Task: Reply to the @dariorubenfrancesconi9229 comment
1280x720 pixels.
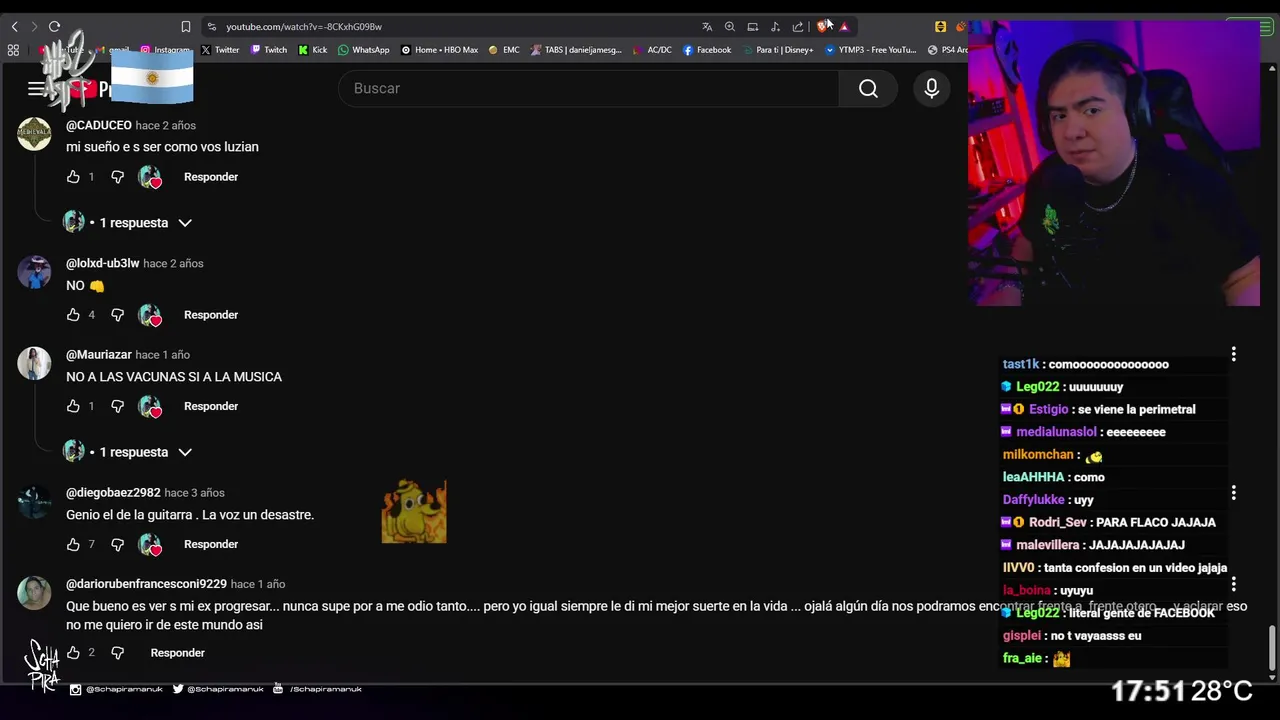Action: 178,653
